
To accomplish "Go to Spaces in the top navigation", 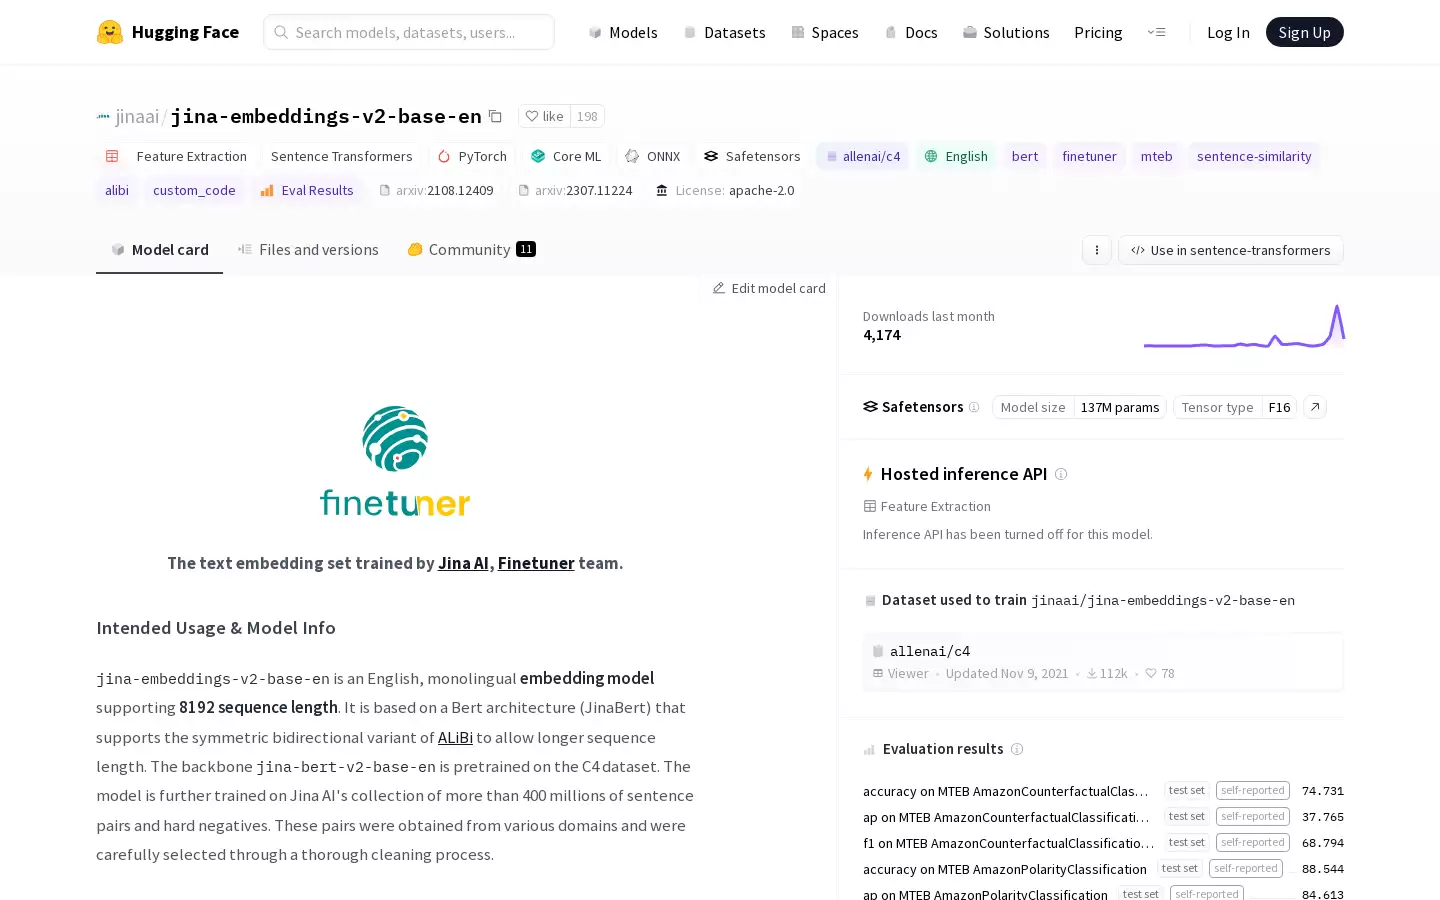I will point(825,32).
